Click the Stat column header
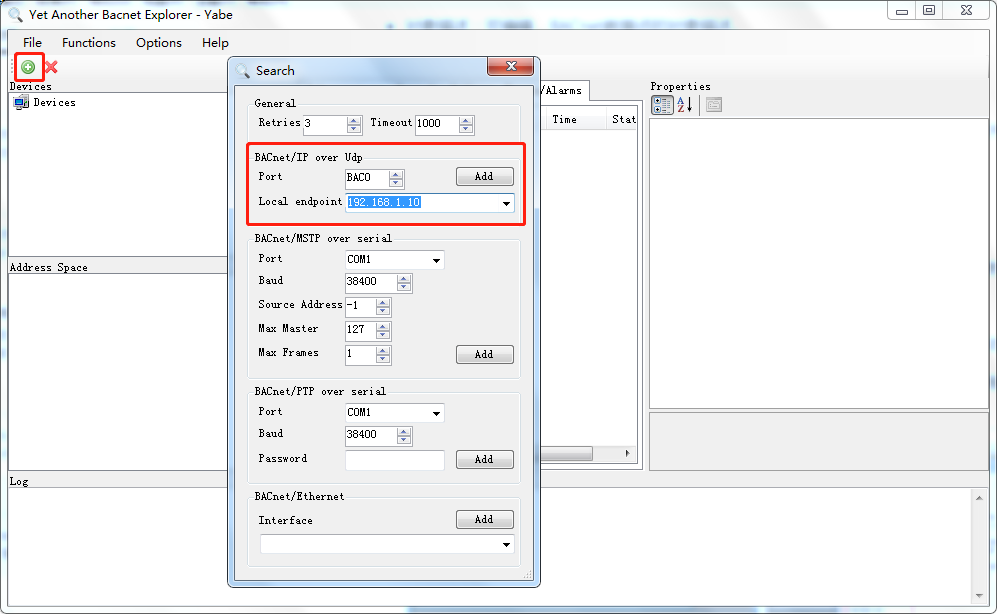997x614 pixels. tap(623, 119)
